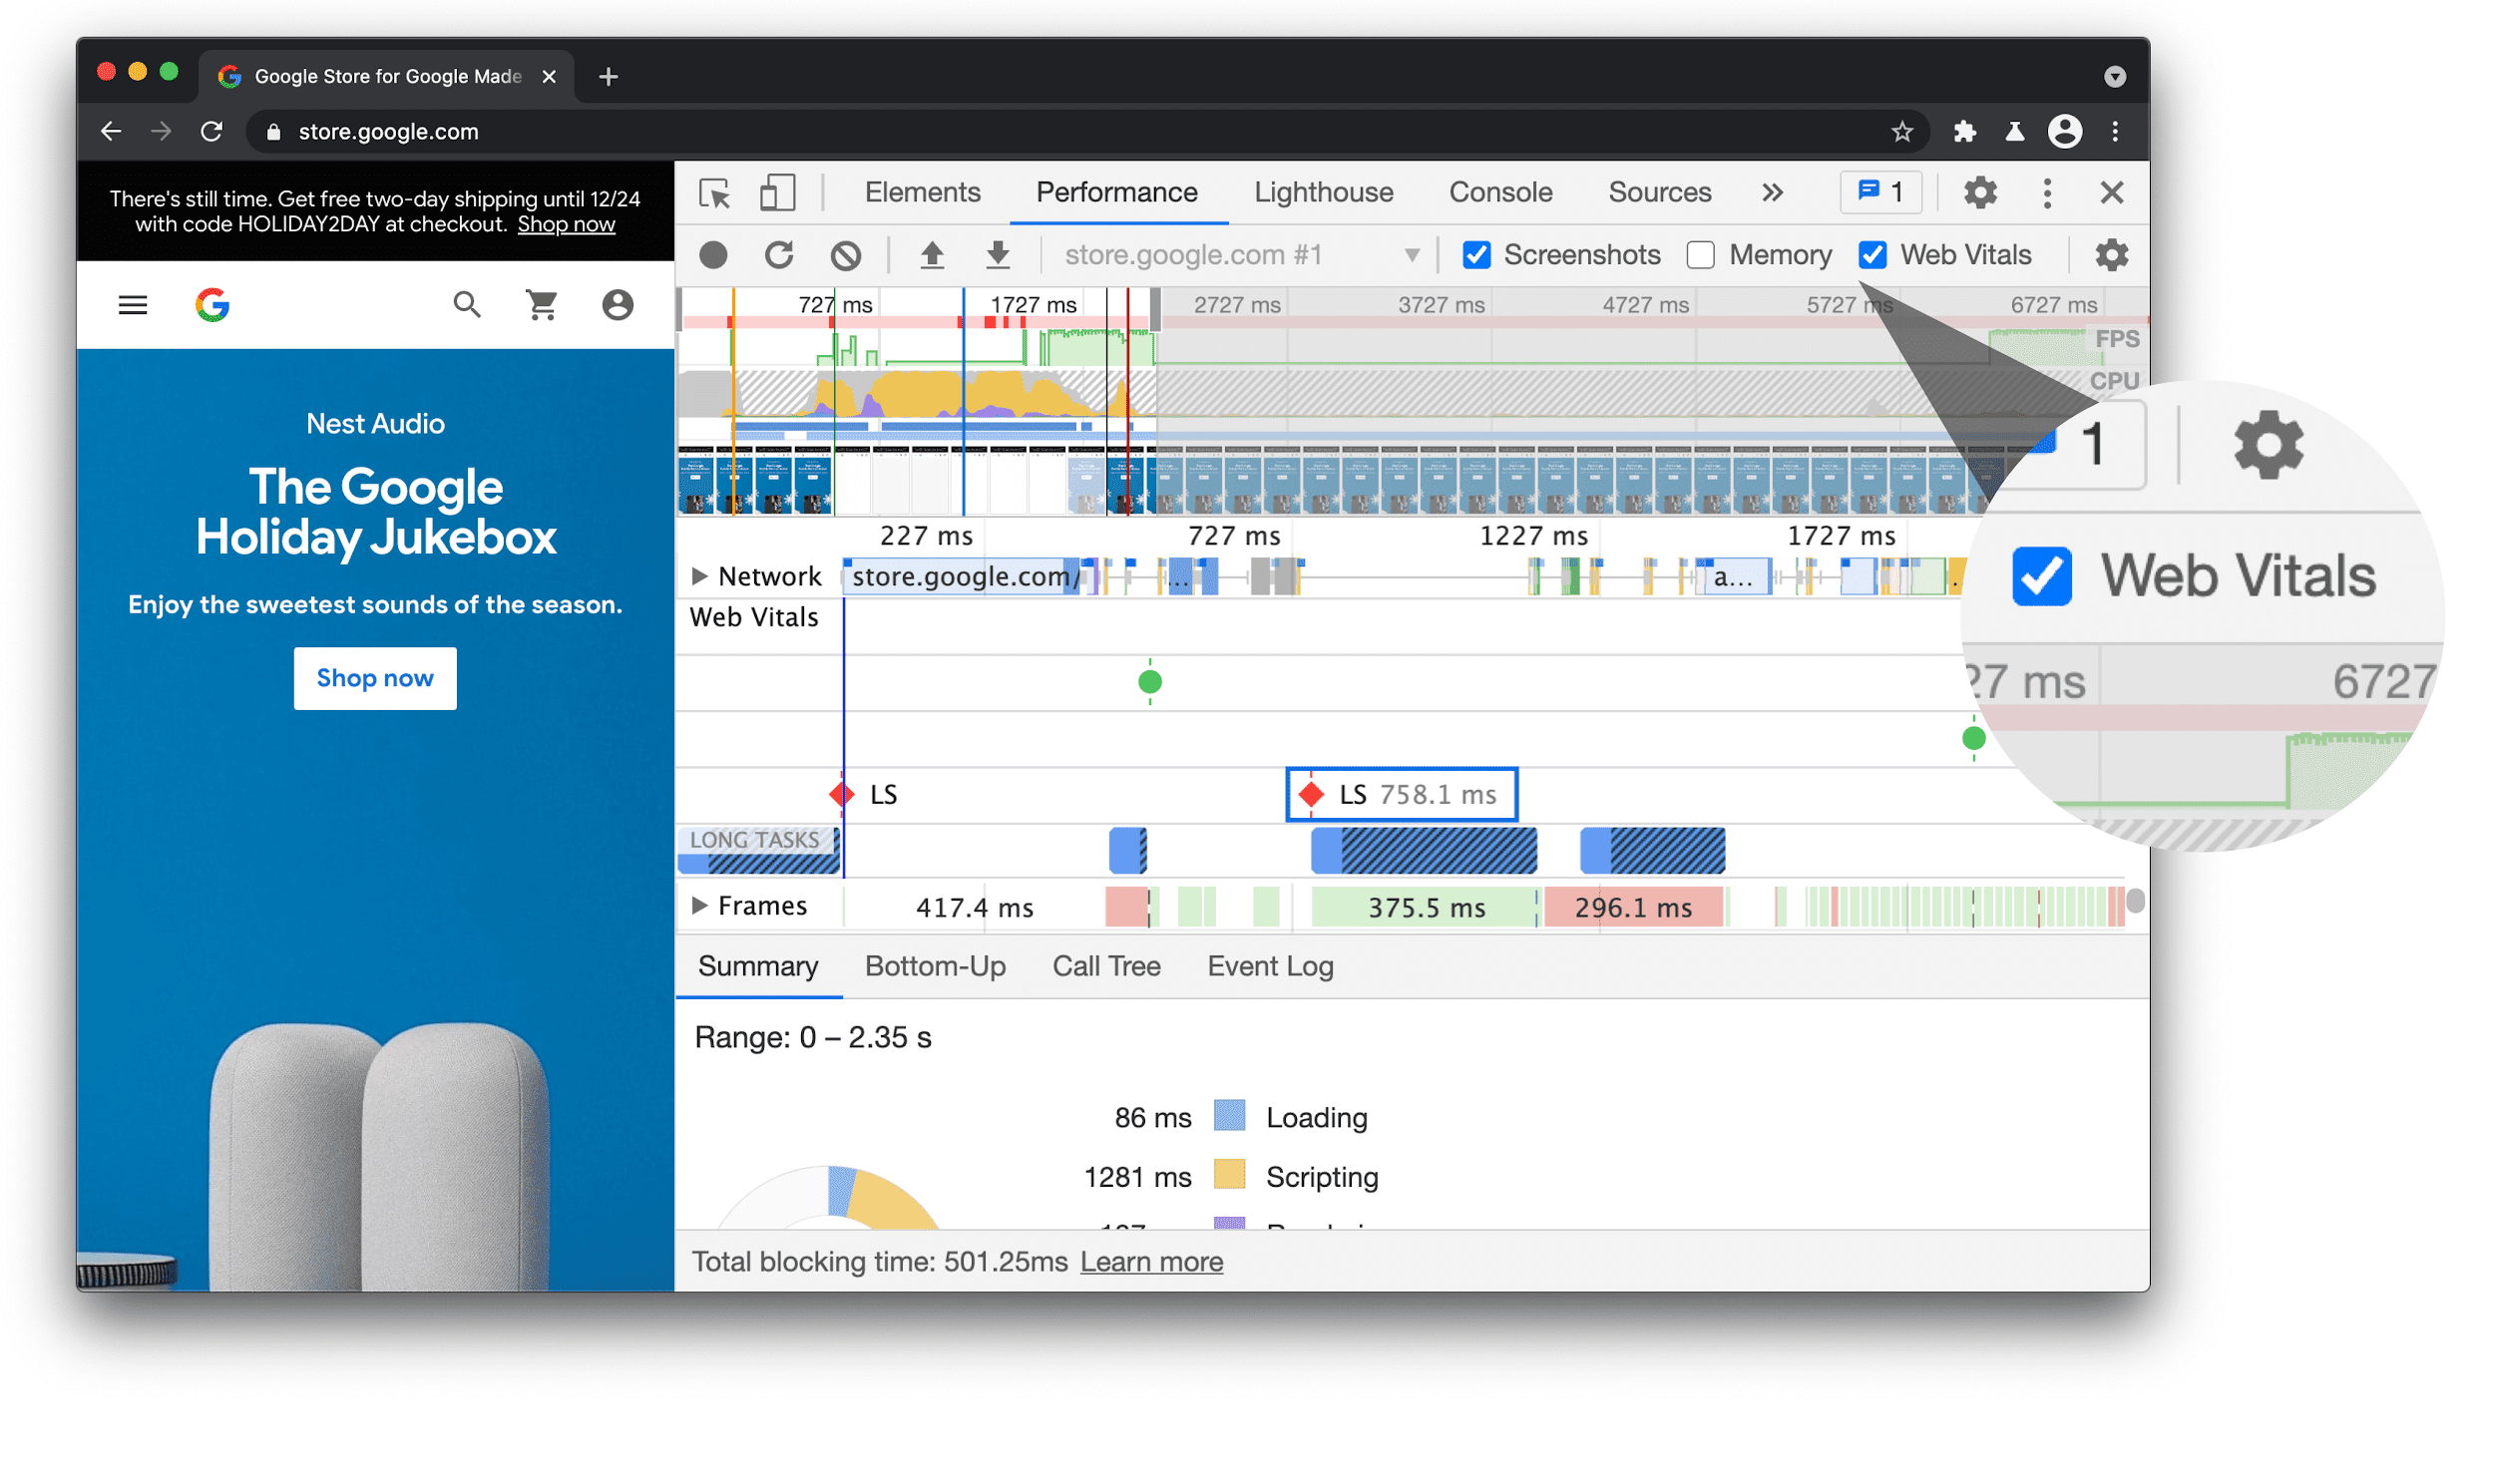The image size is (2494, 1484).
Task: Click the performance panel target dropdown
Action: 1236,252
